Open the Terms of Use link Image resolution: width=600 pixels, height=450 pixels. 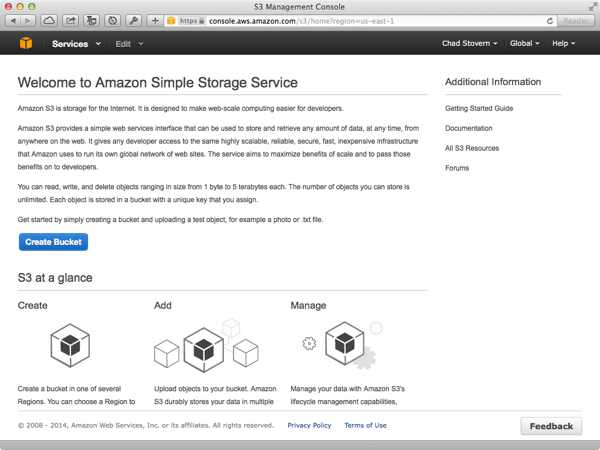pos(365,425)
